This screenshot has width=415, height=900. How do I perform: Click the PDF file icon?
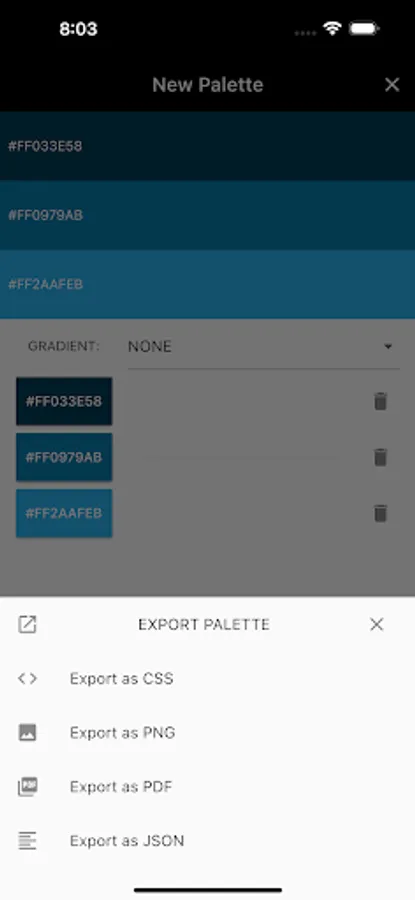(27, 787)
